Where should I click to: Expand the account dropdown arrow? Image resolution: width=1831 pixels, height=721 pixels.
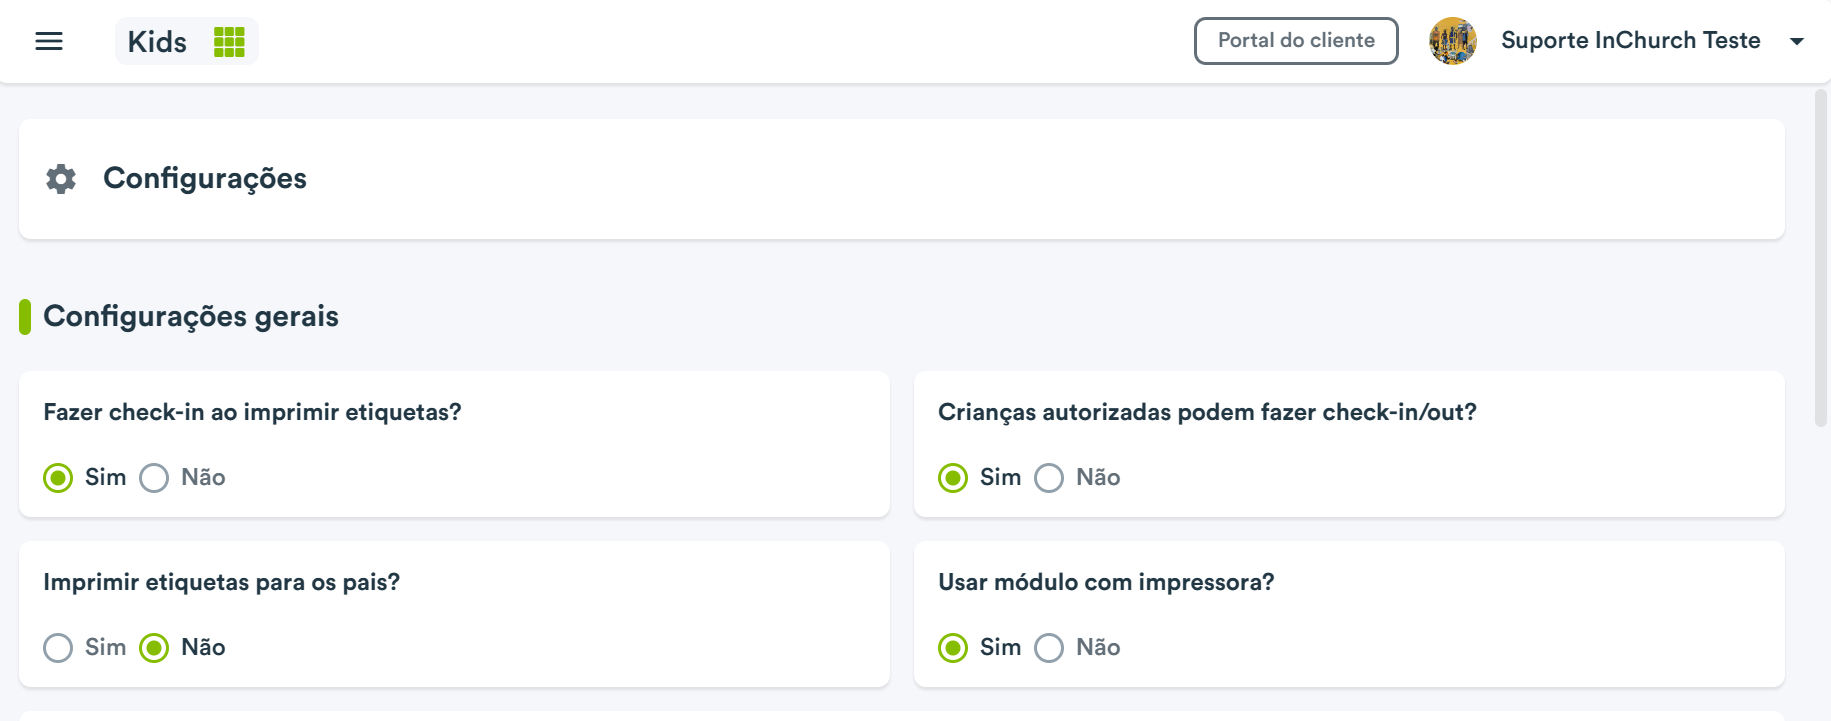[1797, 41]
